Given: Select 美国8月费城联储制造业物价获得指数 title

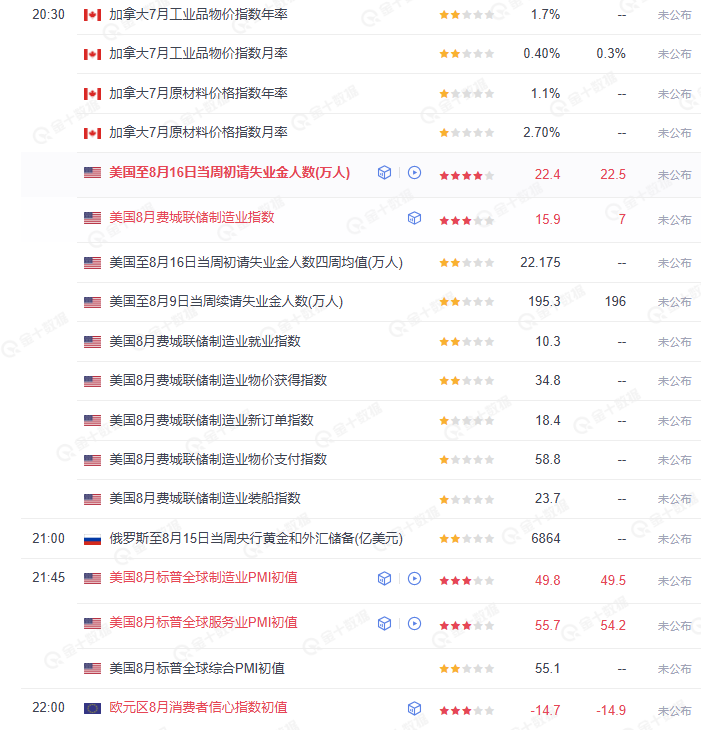Looking at the screenshot, I should pyautogui.click(x=218, y=380).
